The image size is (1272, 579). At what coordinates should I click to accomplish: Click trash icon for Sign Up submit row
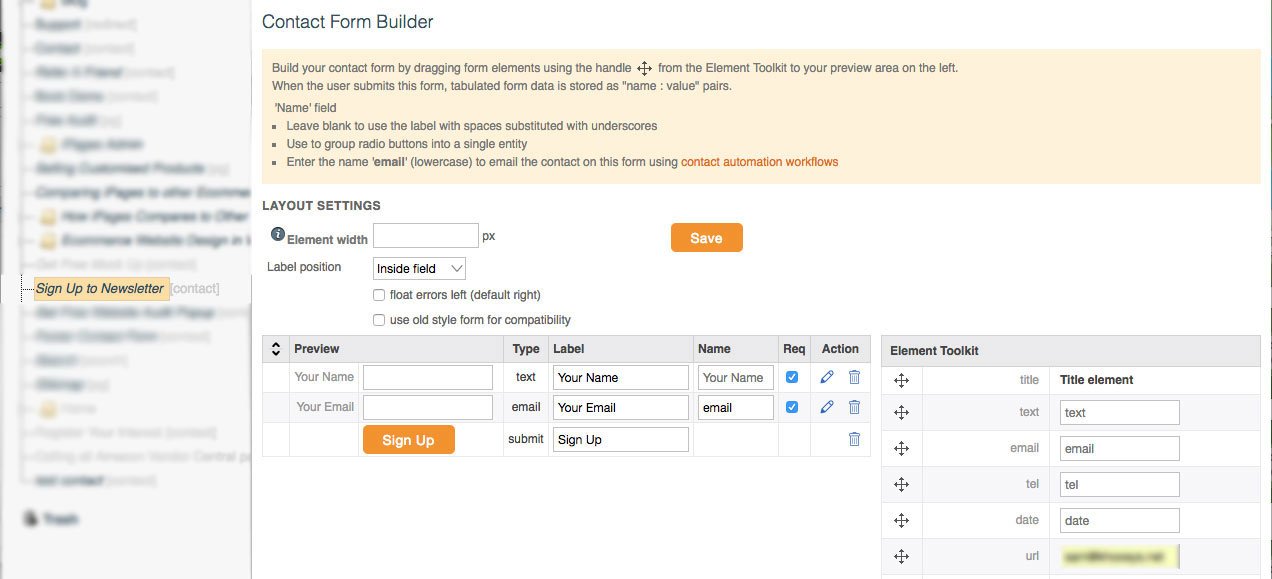pyautogui.click(x=854, y=439)
